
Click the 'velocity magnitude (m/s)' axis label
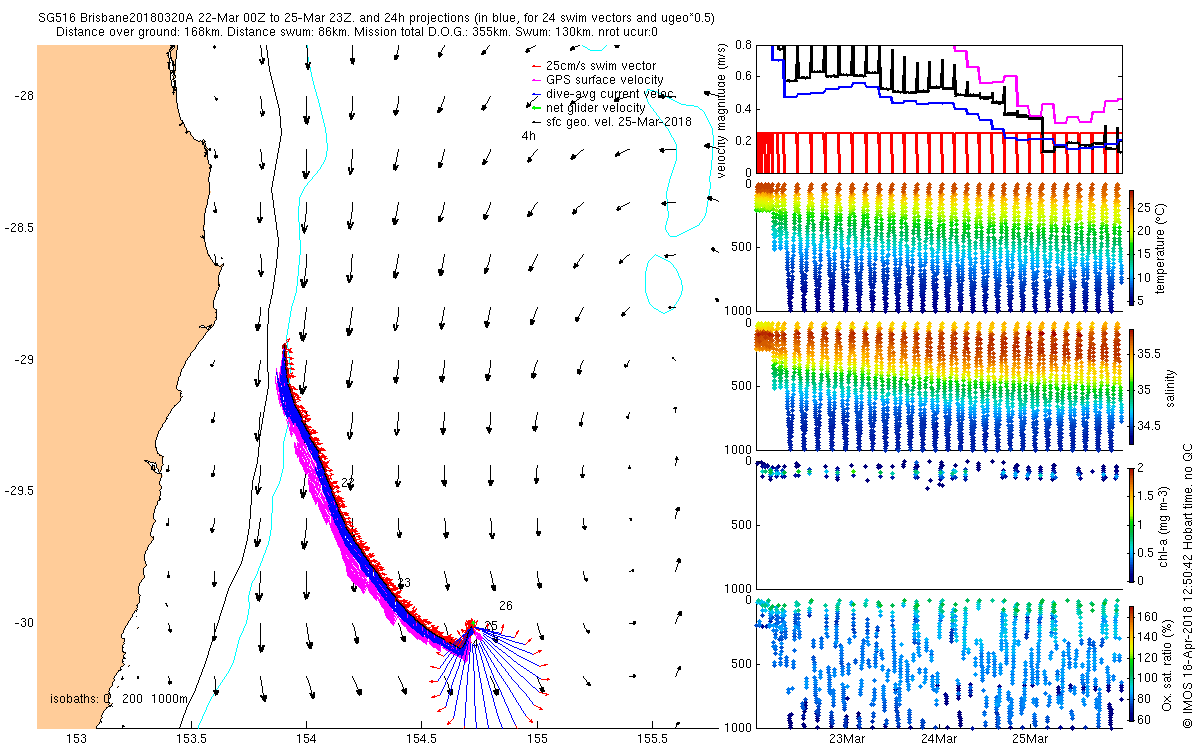tap(722, 112)
